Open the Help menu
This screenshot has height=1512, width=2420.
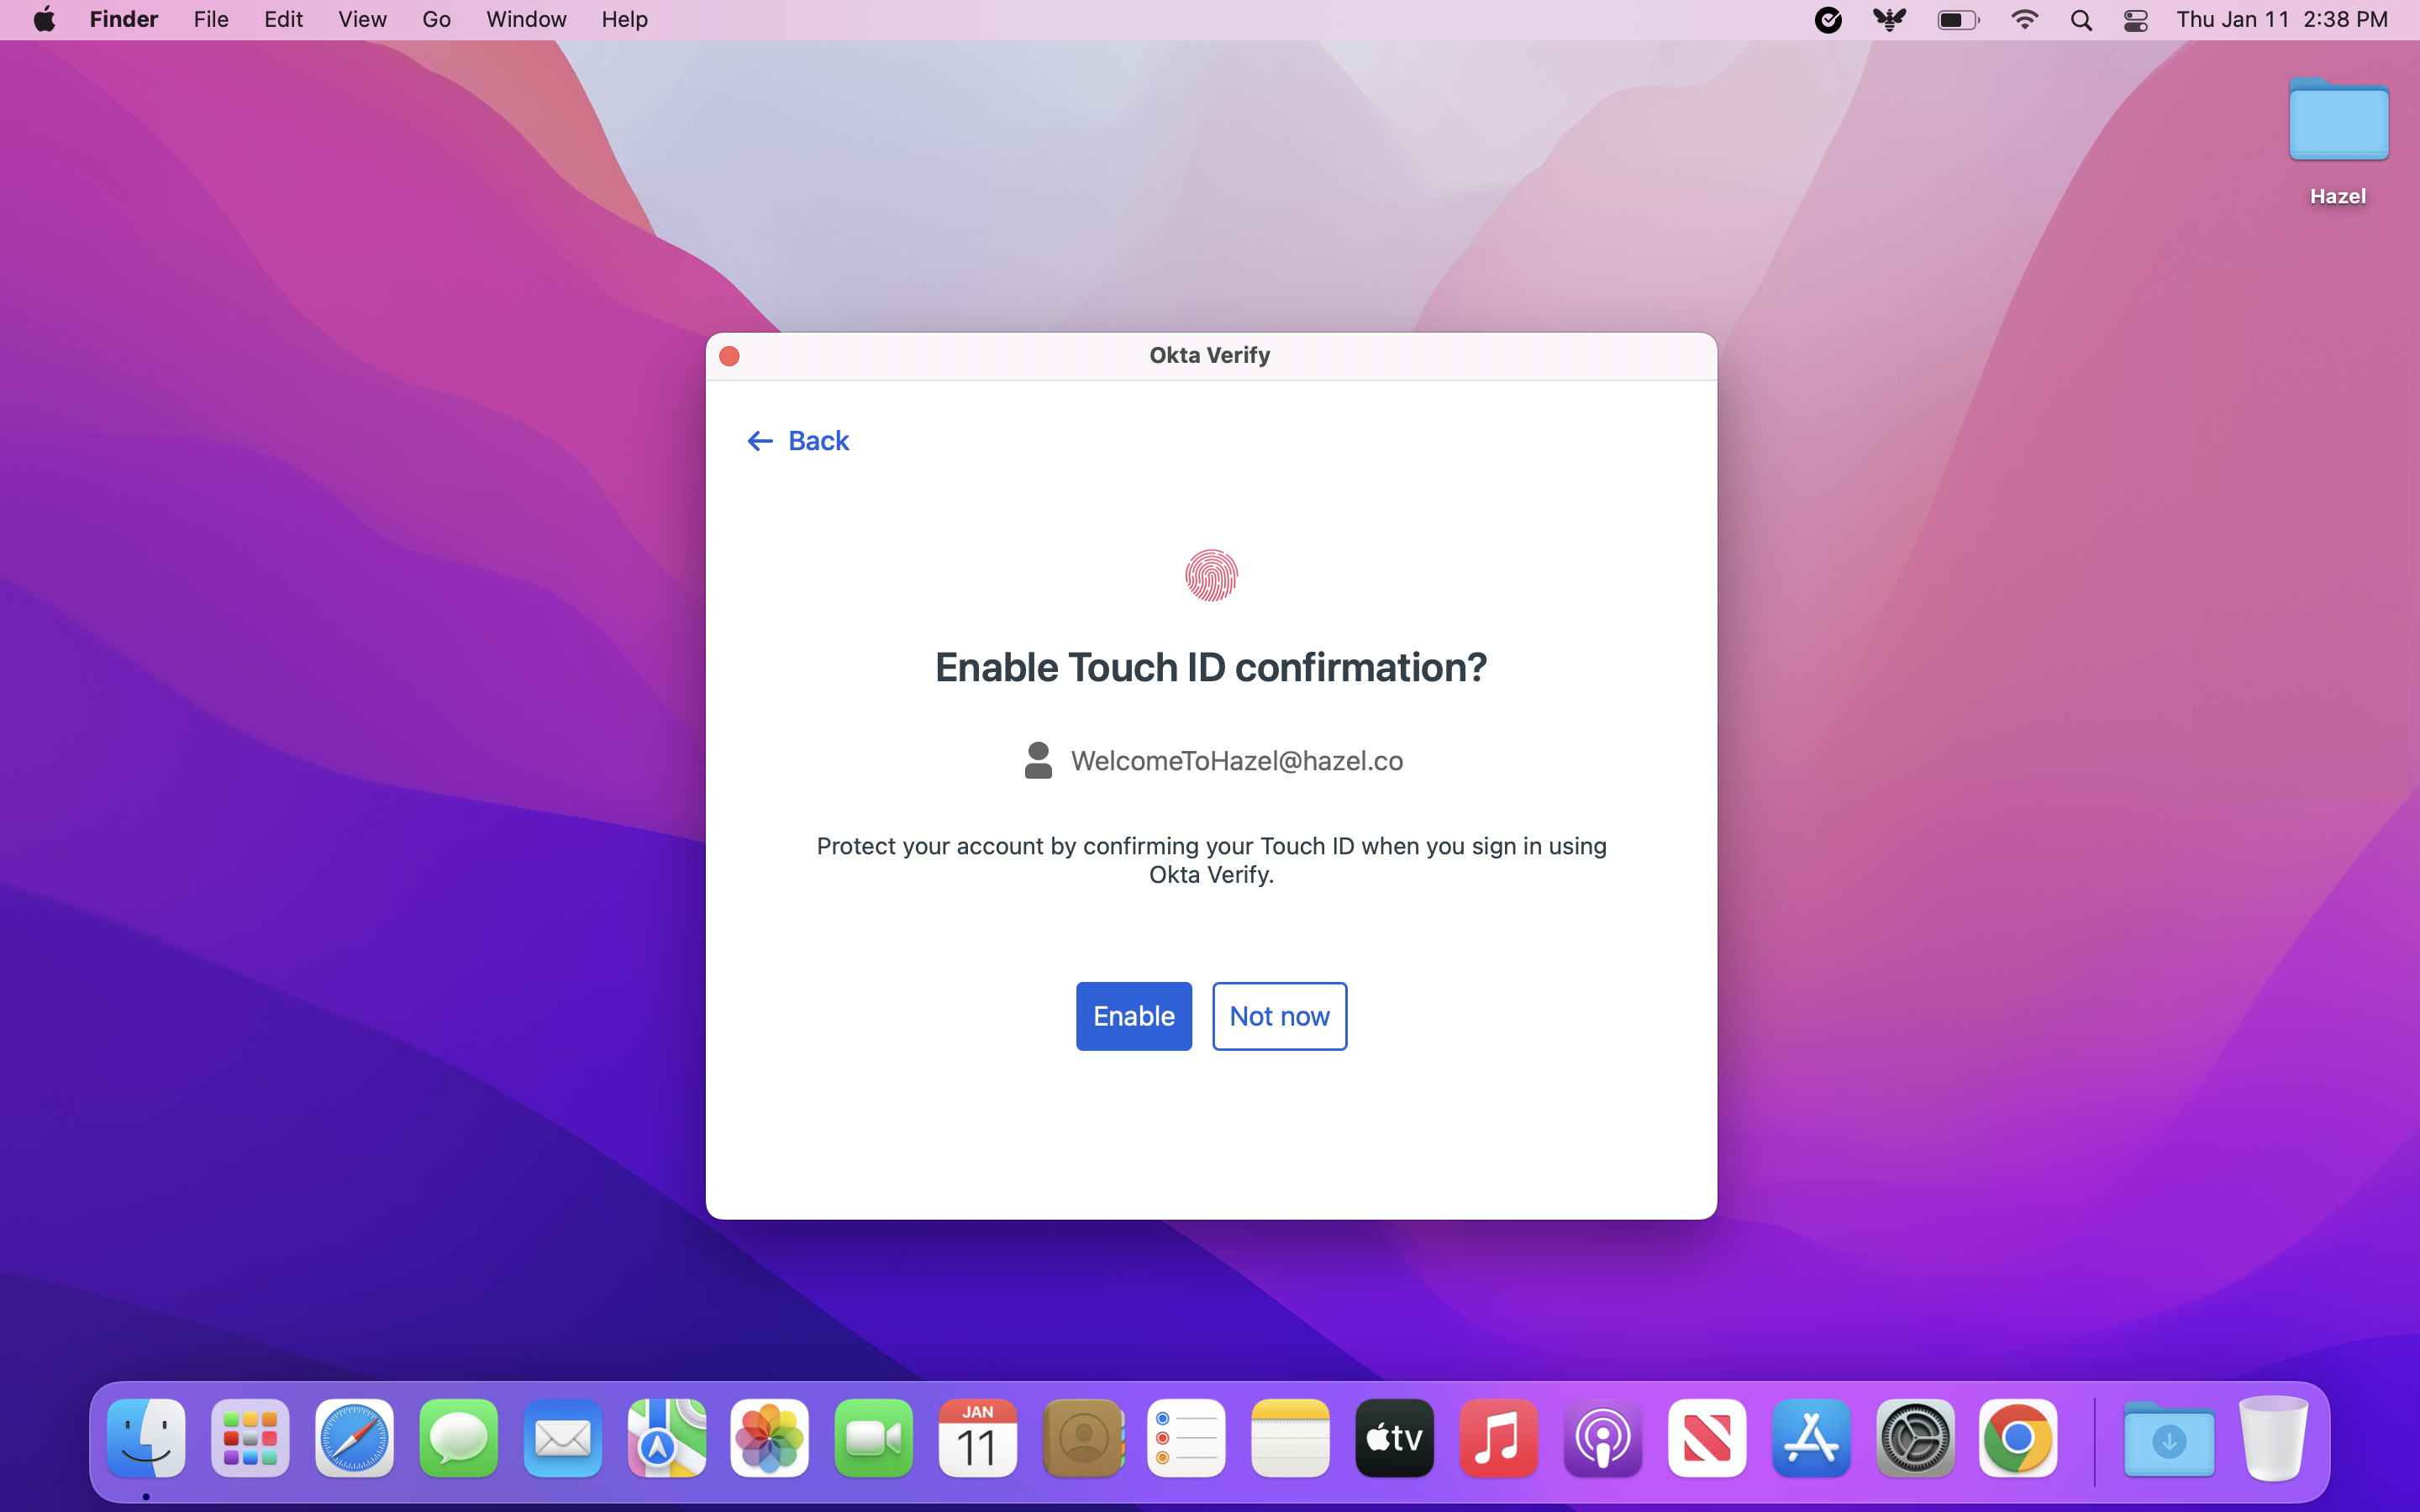[624, 19]
